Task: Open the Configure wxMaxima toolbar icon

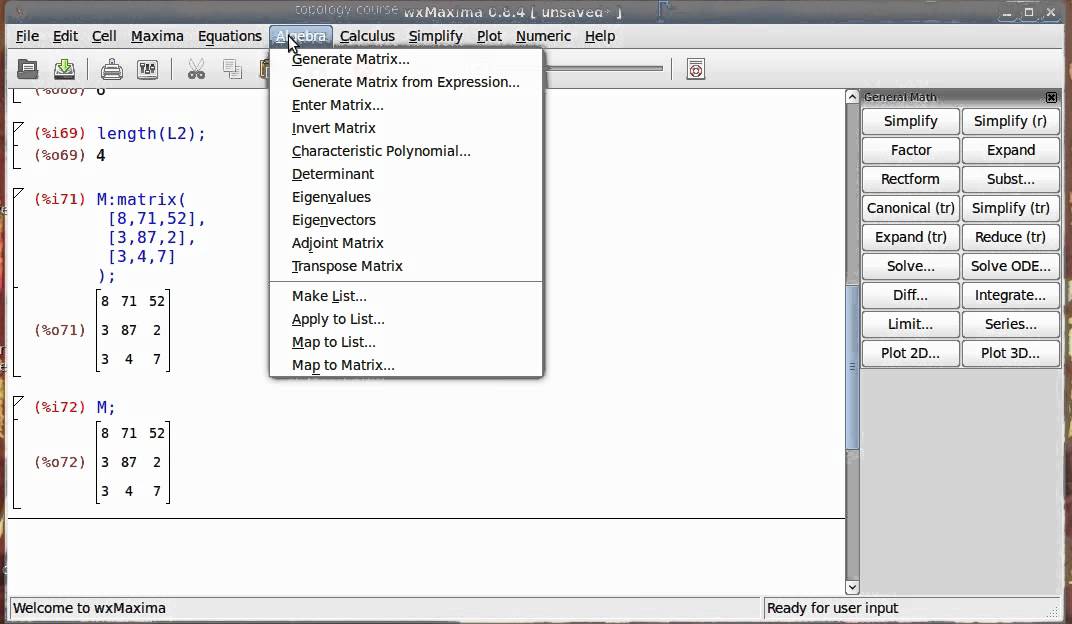Action: pyautogui.click(x=148, y=69)
